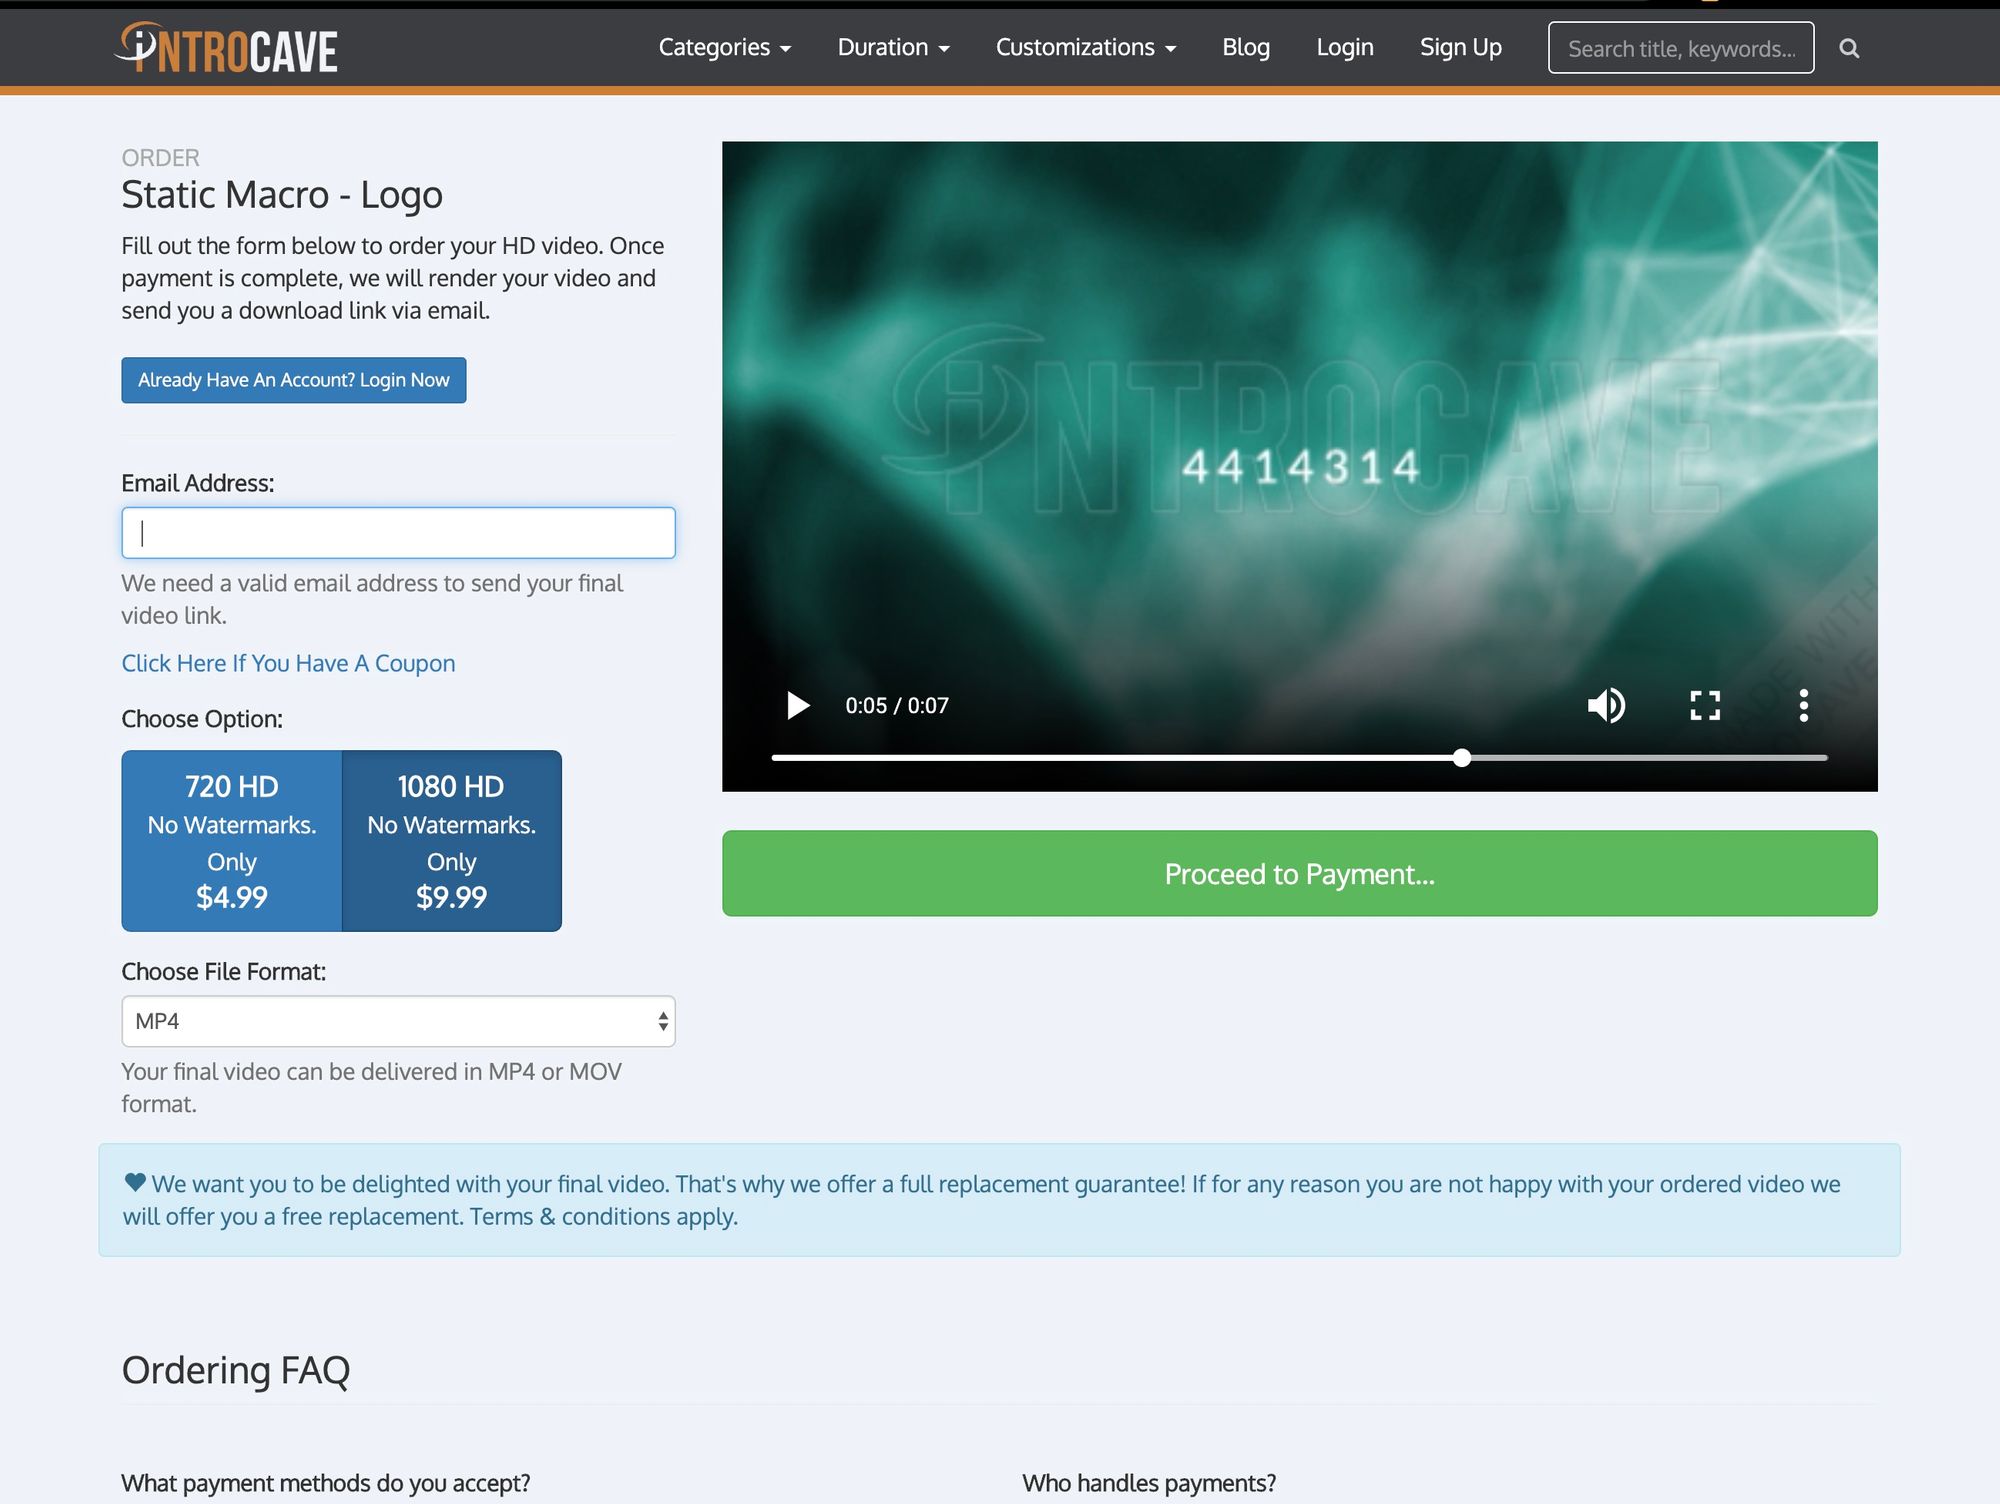Expand the Duration menu

(892, 47)
